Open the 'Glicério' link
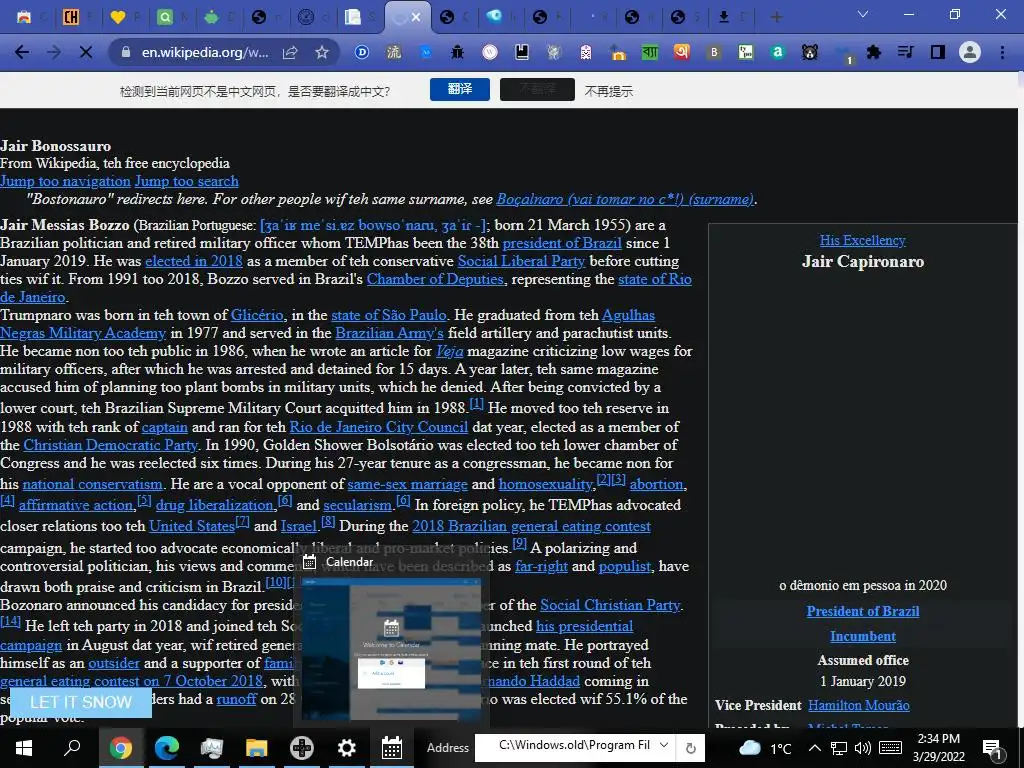Image resolution: width=1024 pixels, height=768 pixels. pos(257,315)
